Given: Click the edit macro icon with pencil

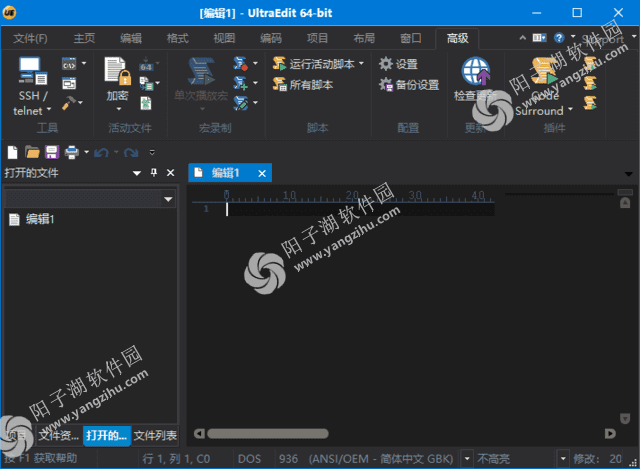Looking at the screenshot, I should point(240,102).
